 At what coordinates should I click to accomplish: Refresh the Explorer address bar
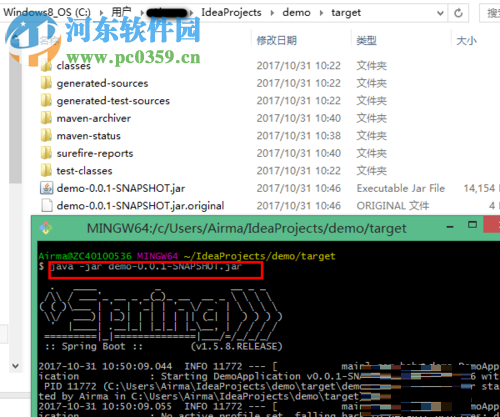(x=458, y=13)
